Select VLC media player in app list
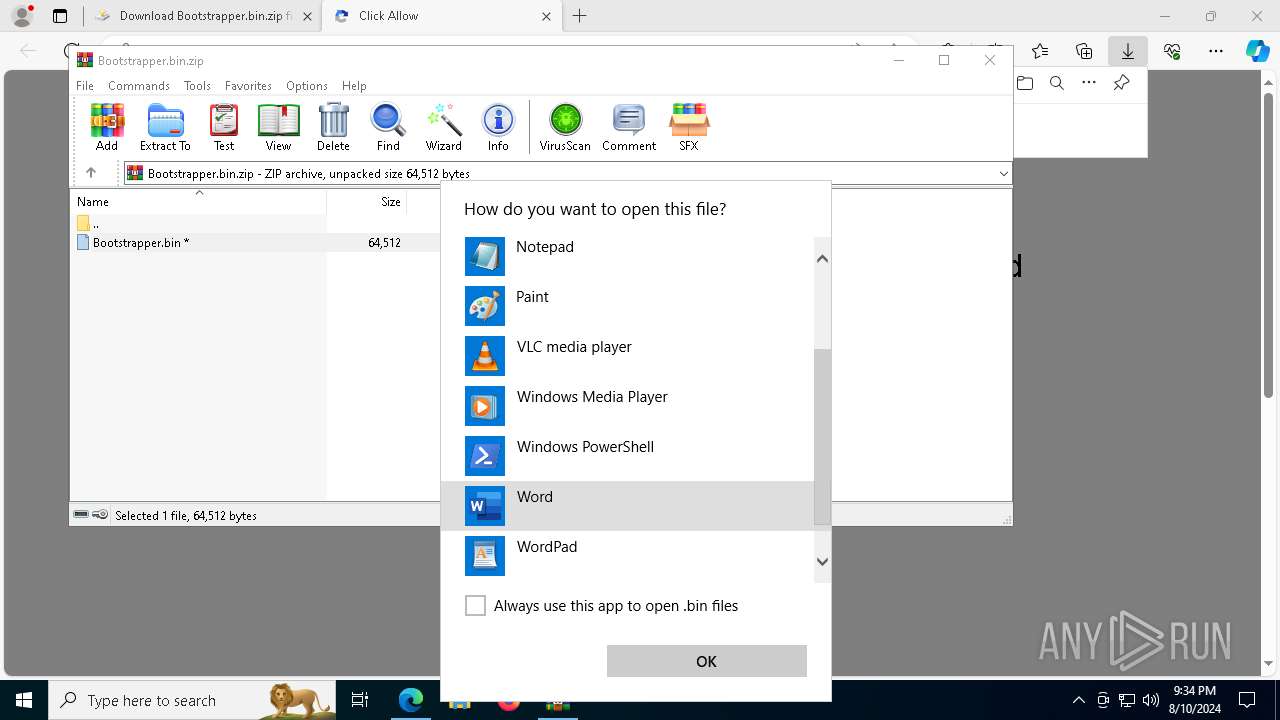 tap(627, 356)
